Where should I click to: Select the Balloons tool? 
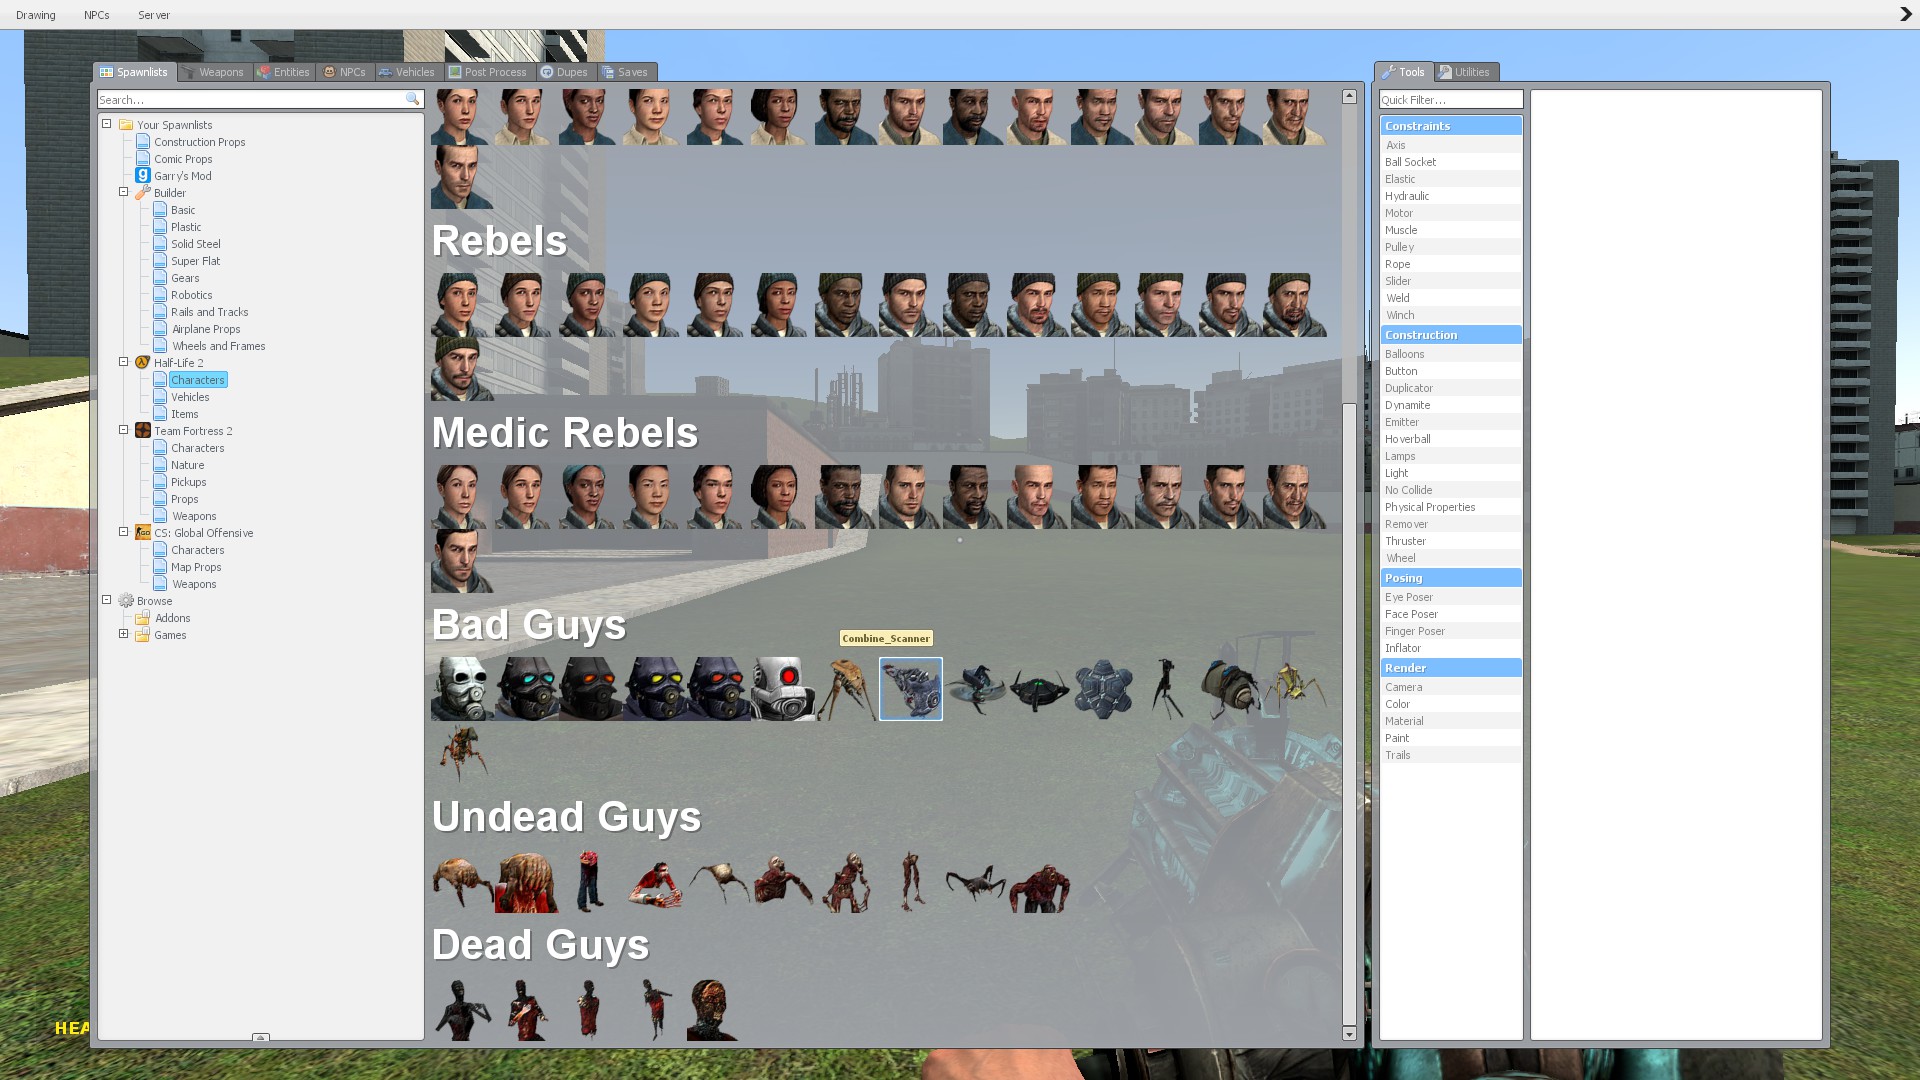1451,354
